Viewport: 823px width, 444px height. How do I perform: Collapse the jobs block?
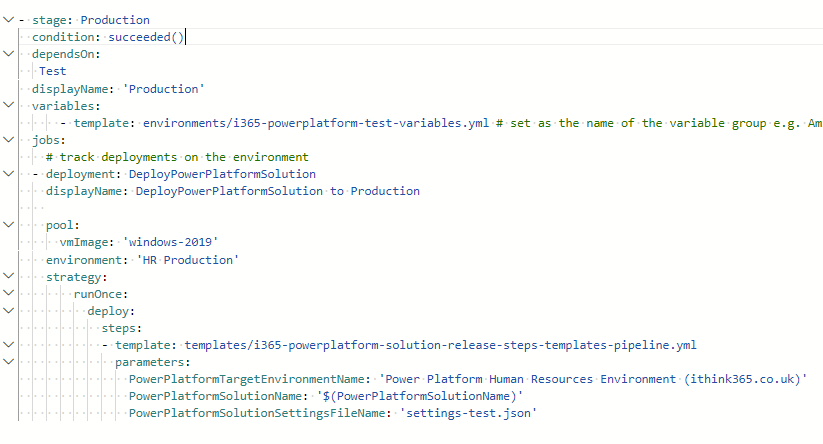click(x=8, y=140)
